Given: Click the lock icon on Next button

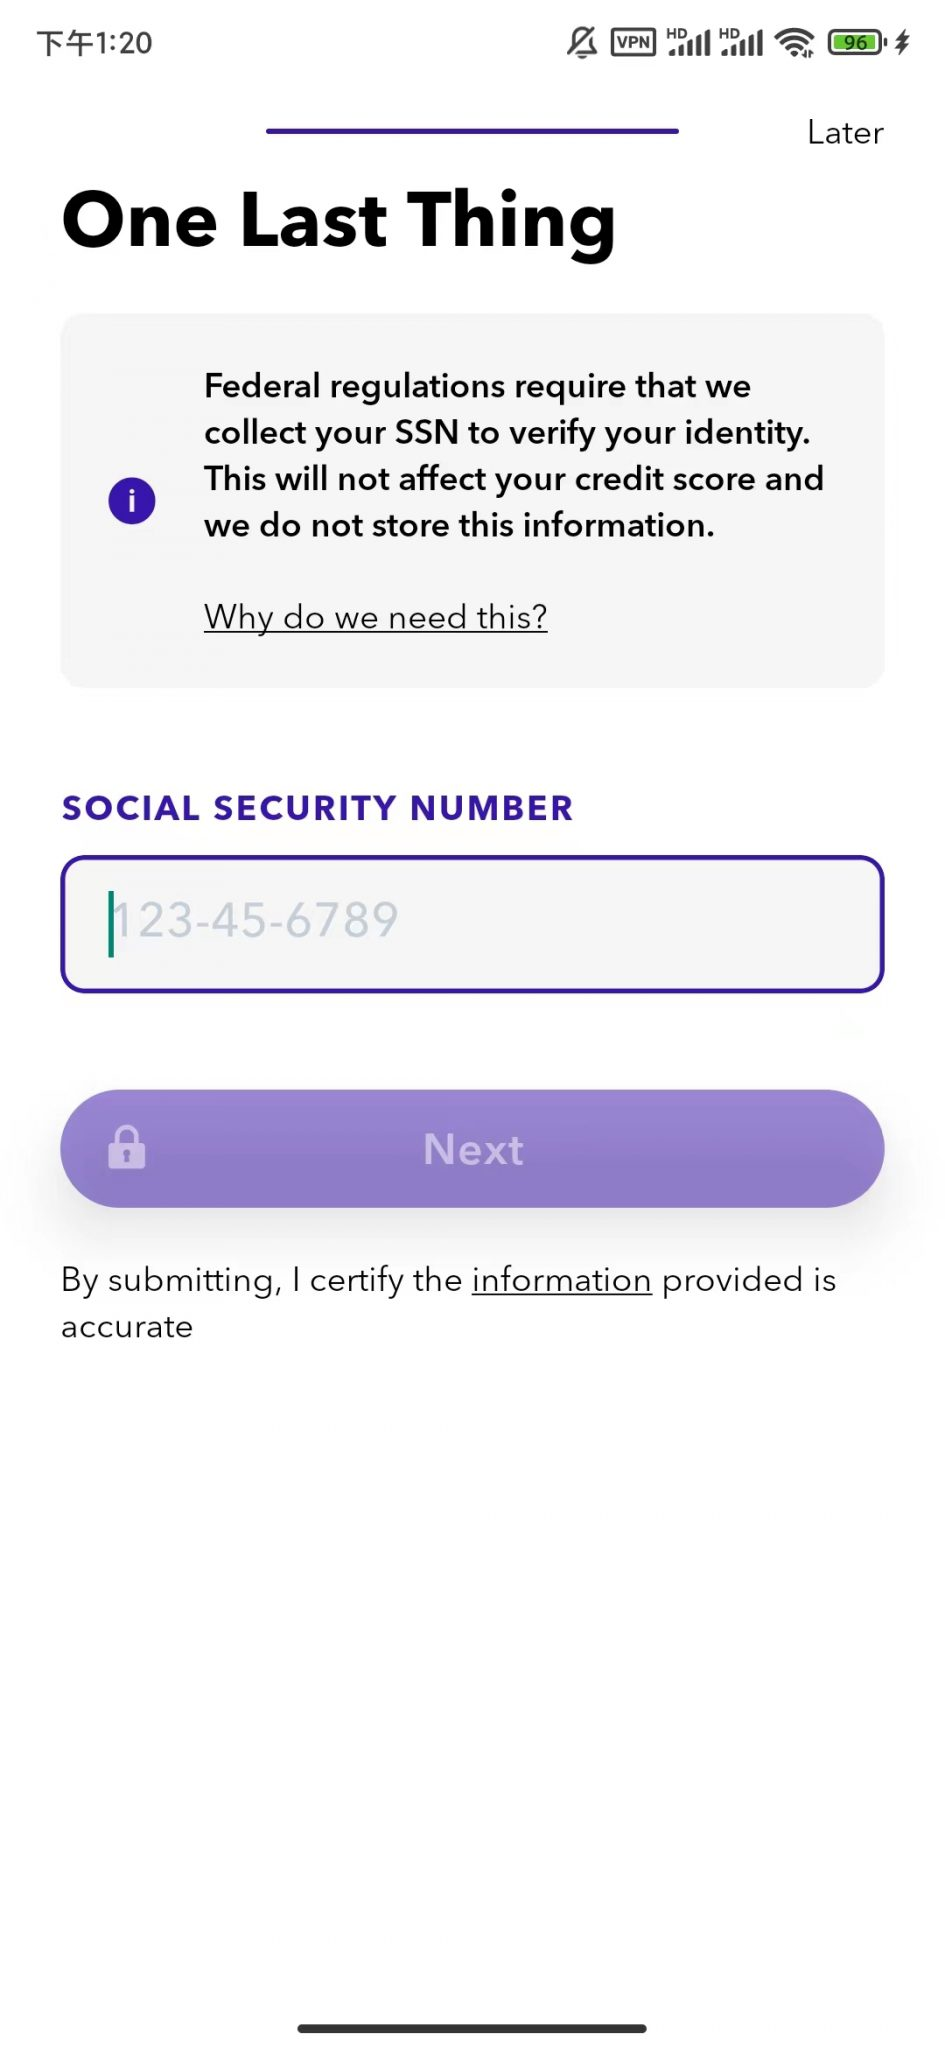Looking at the screenshot, I should (127, 1148).
